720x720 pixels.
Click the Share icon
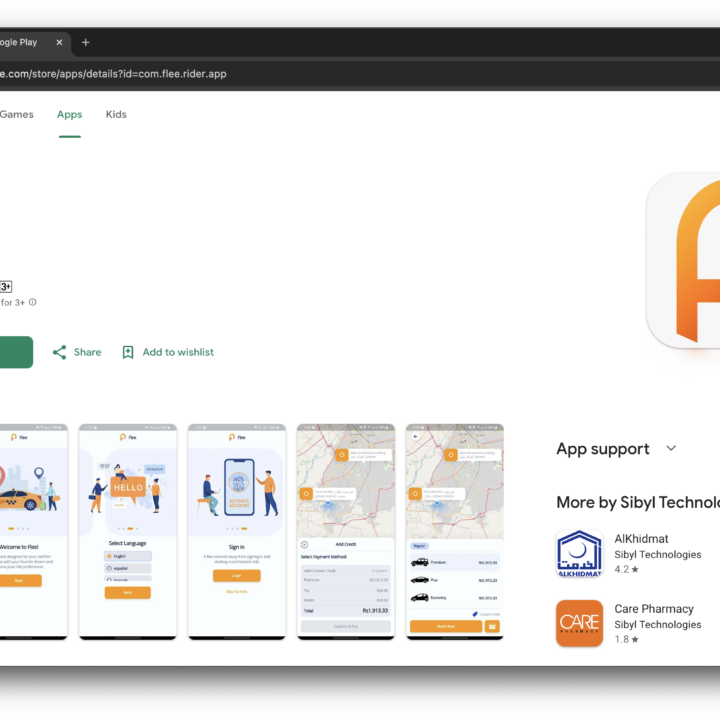click(x=59, y=352)
